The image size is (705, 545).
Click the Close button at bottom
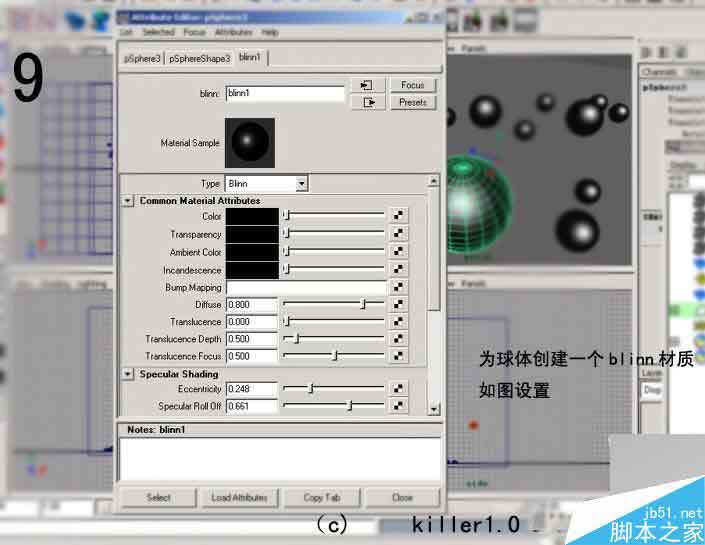coord(402,497)
